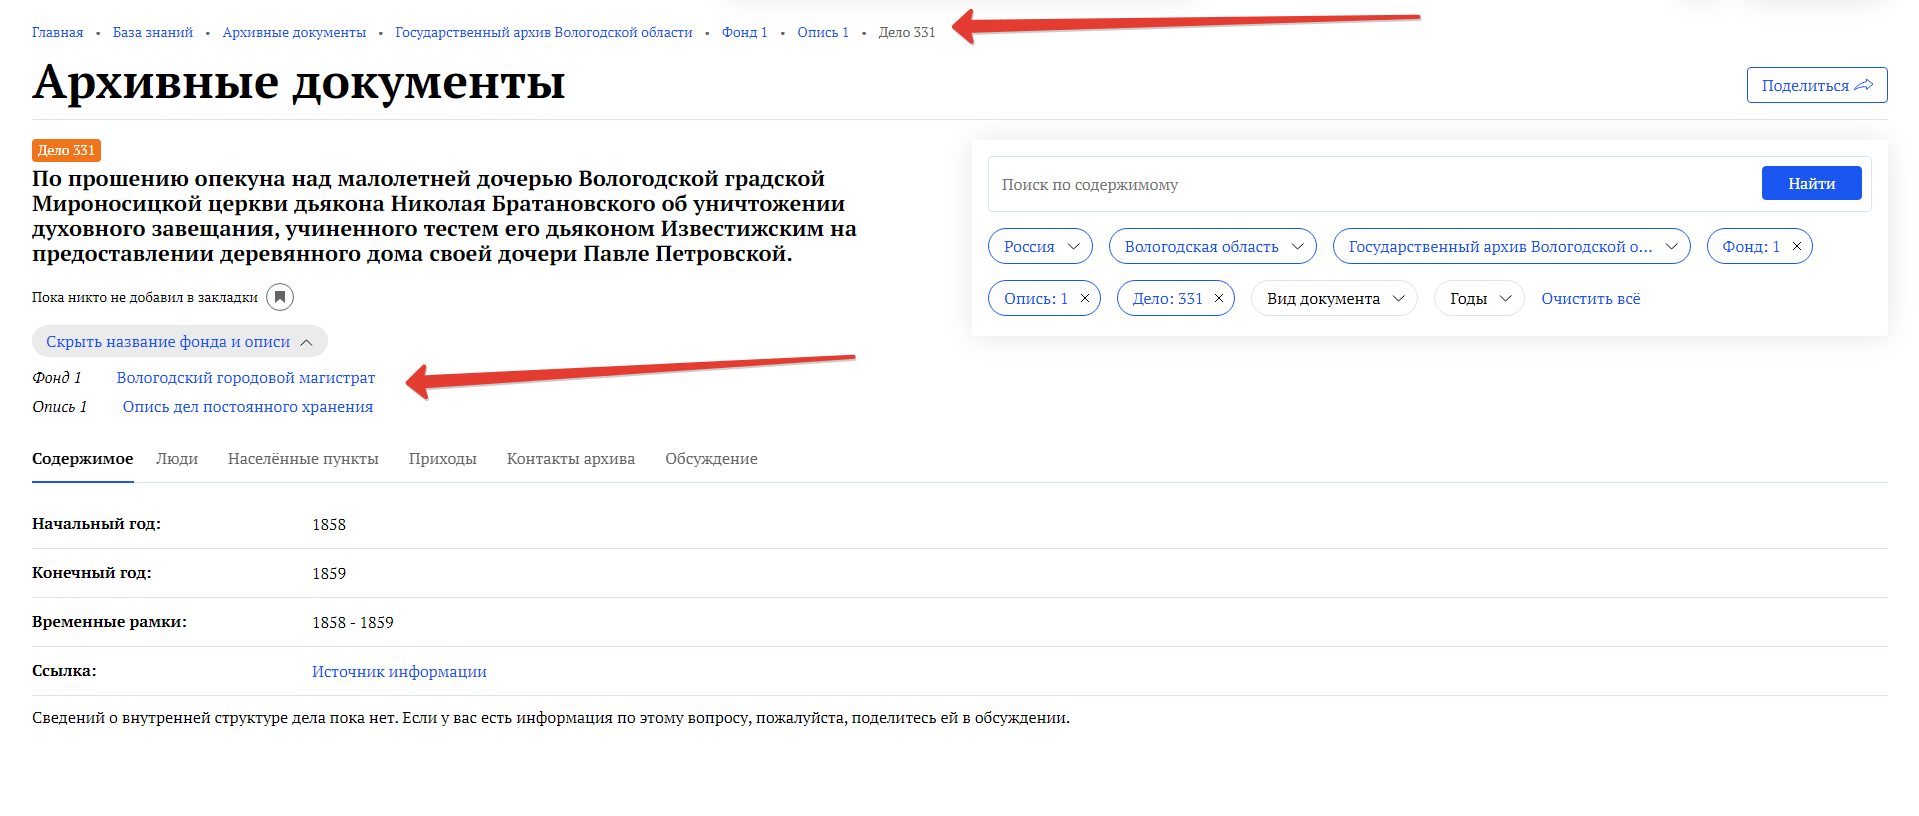
Task: Click the bookmark icon to save document
Action: [x=280, y=297]
